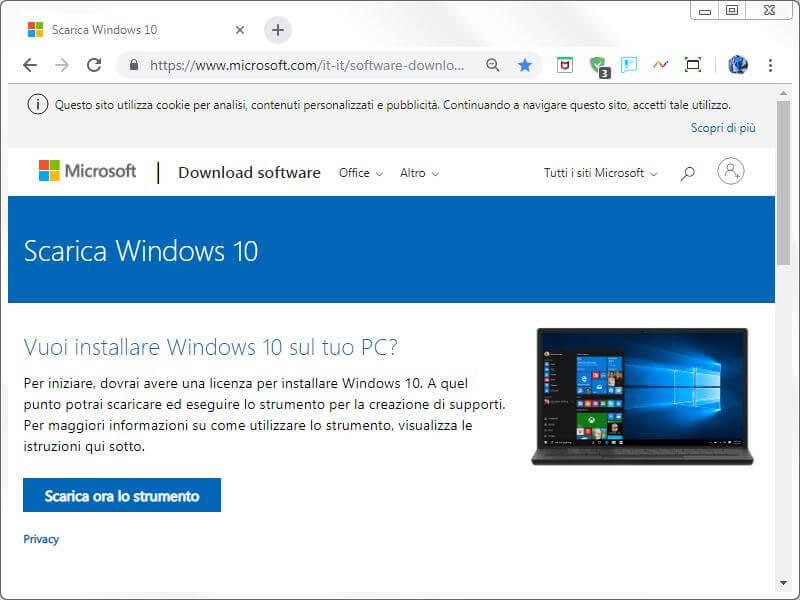Bookmark this page using the star icon
800x600 pixels.
point(525,64)
